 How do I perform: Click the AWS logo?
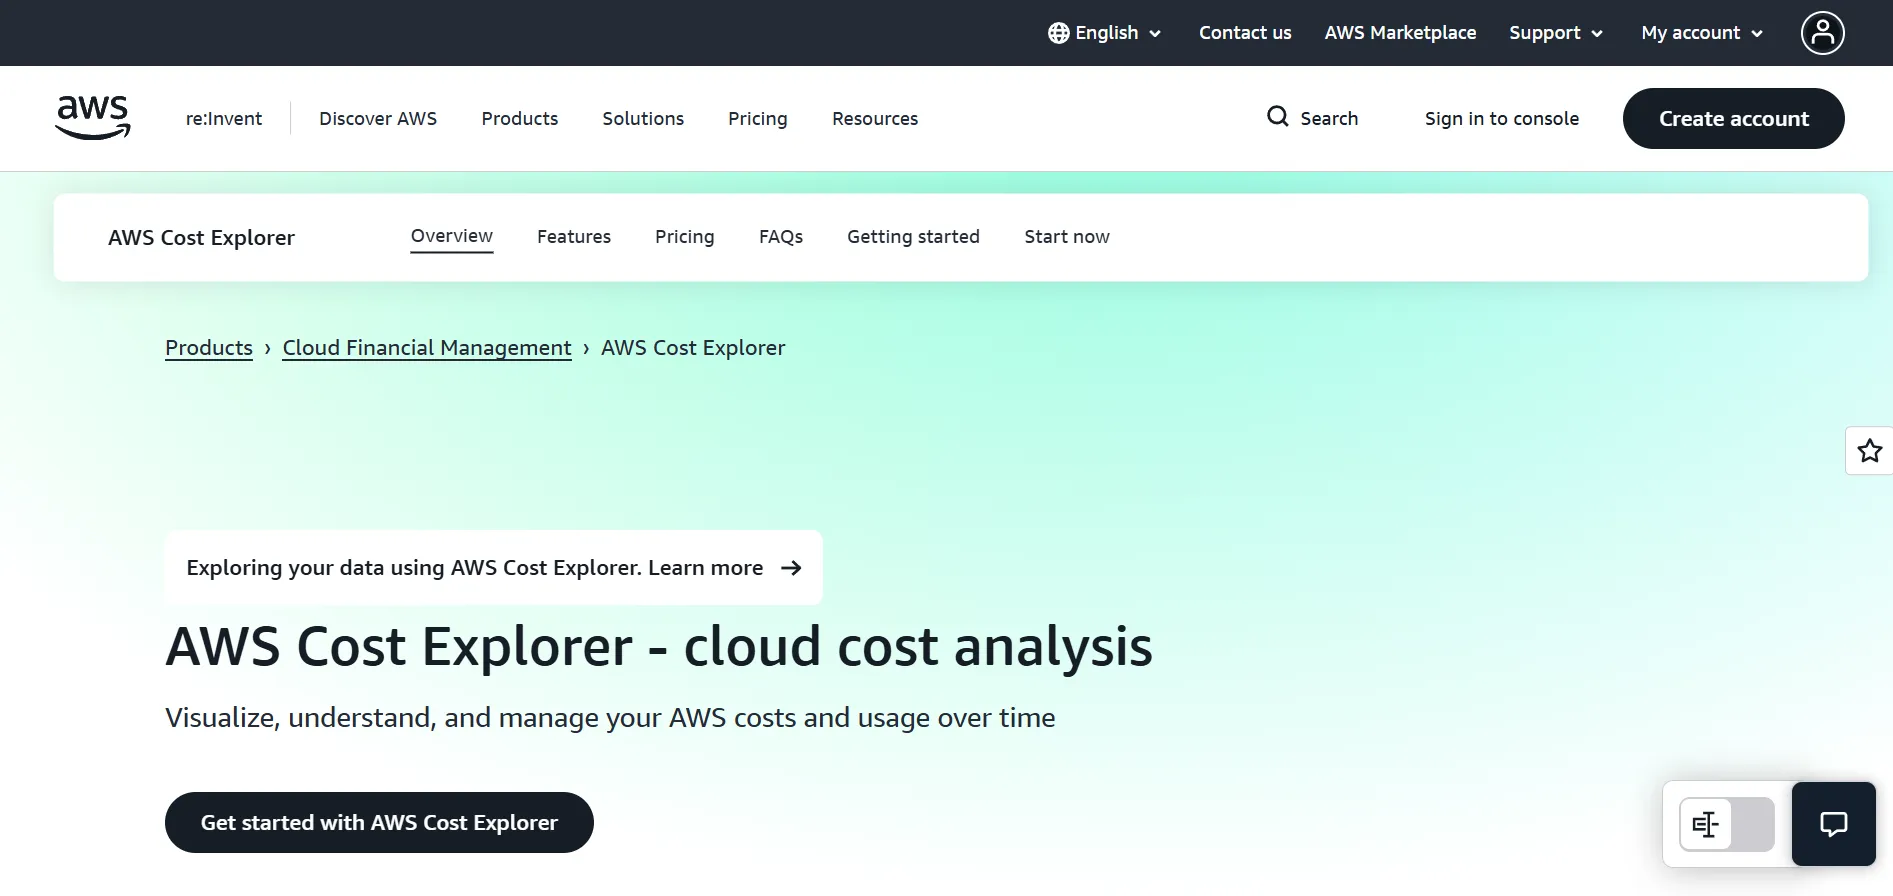(x=93, y=118)
